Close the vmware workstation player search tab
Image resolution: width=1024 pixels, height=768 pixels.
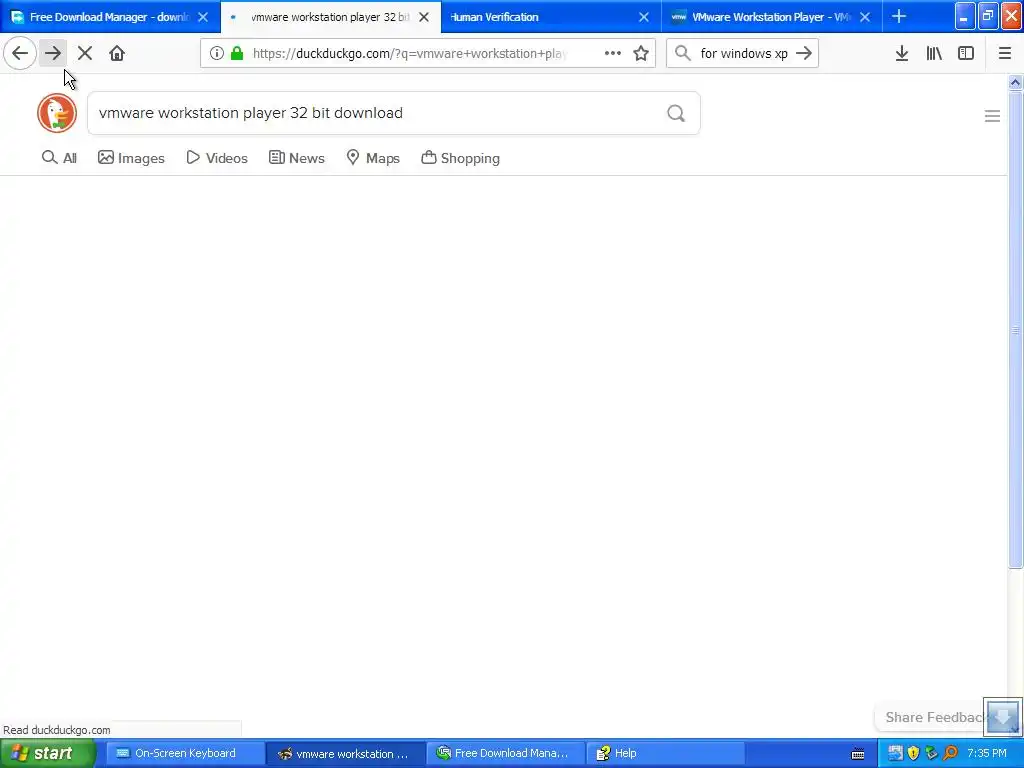pyautogui.click(x=424, y=17)
